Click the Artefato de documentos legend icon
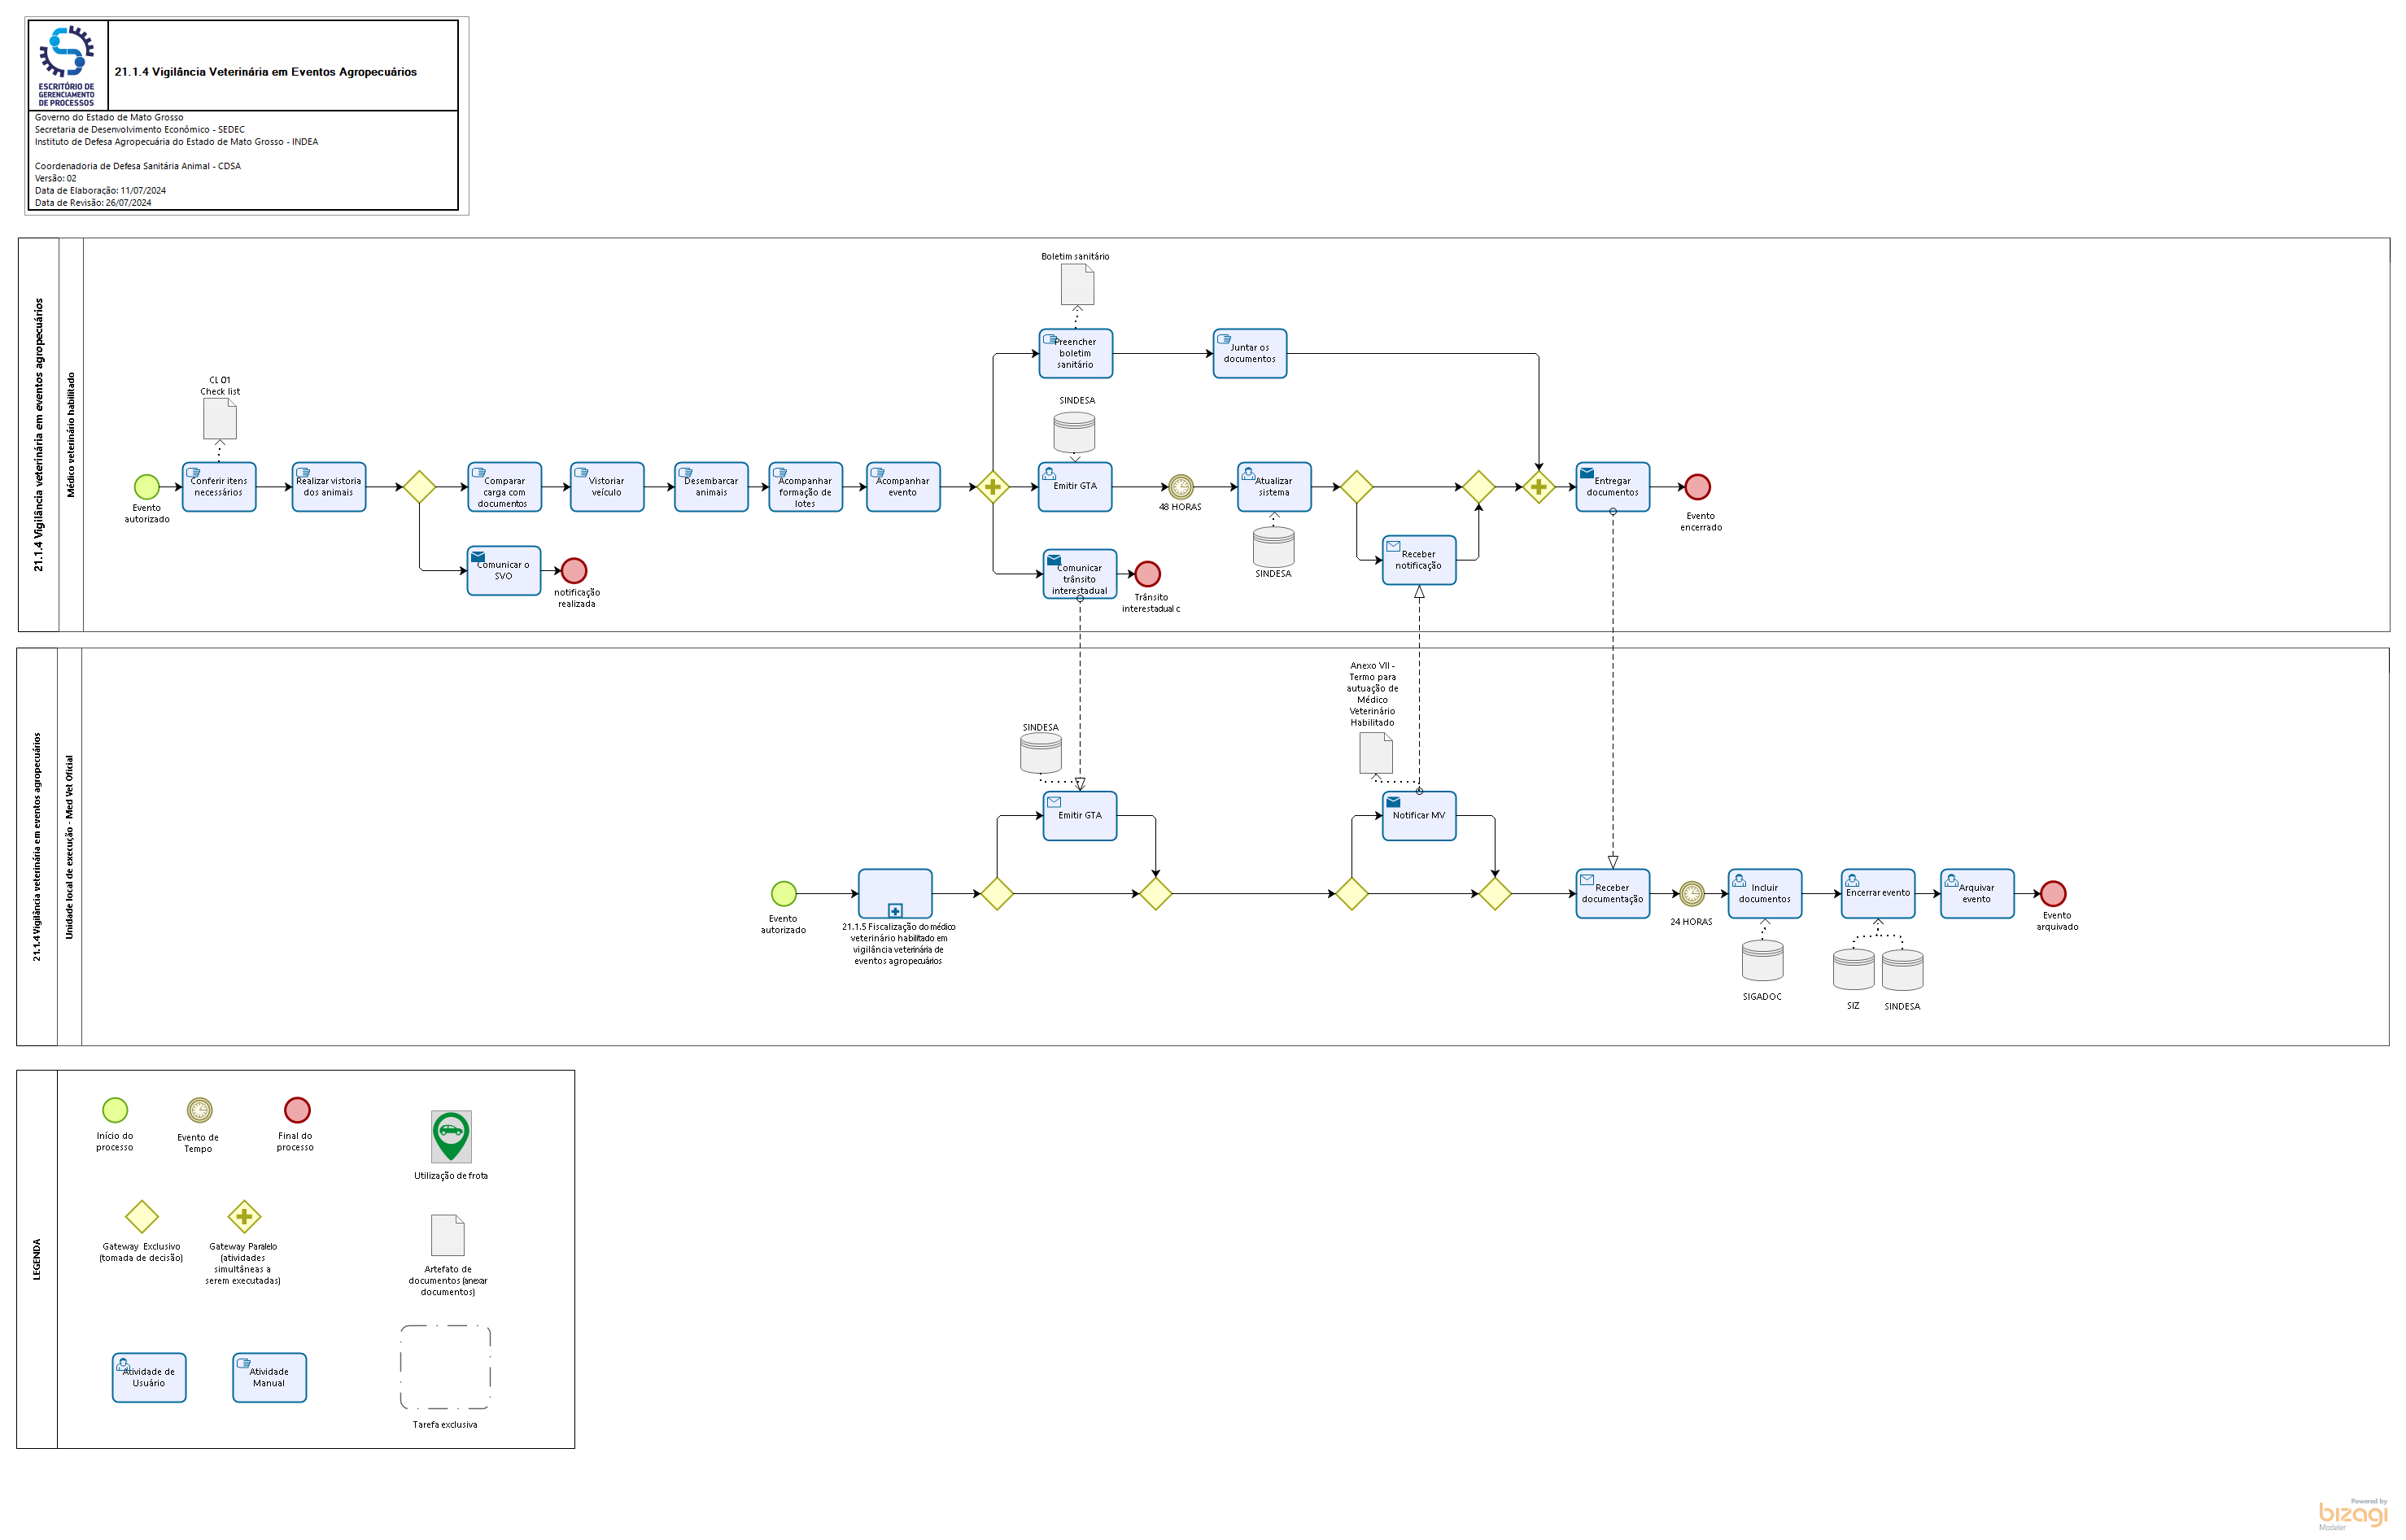Viewport: 2406px width, 1540px height. tap(448, 1236)
